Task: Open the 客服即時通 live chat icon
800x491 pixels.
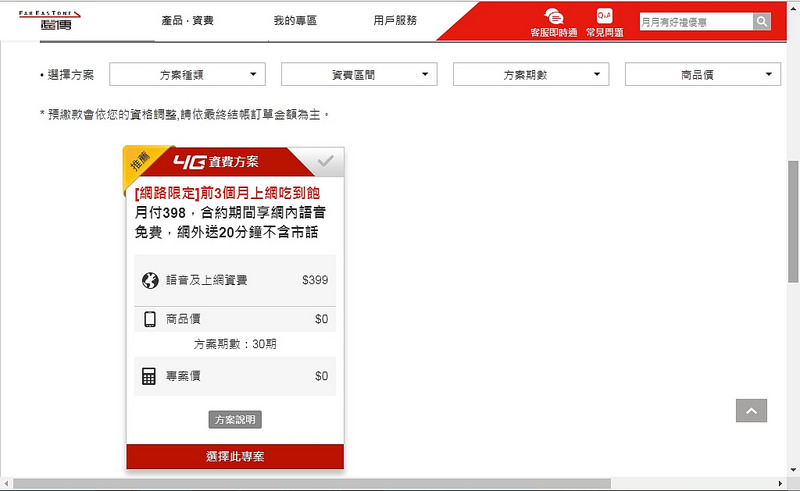Action: tap(553, 17)
